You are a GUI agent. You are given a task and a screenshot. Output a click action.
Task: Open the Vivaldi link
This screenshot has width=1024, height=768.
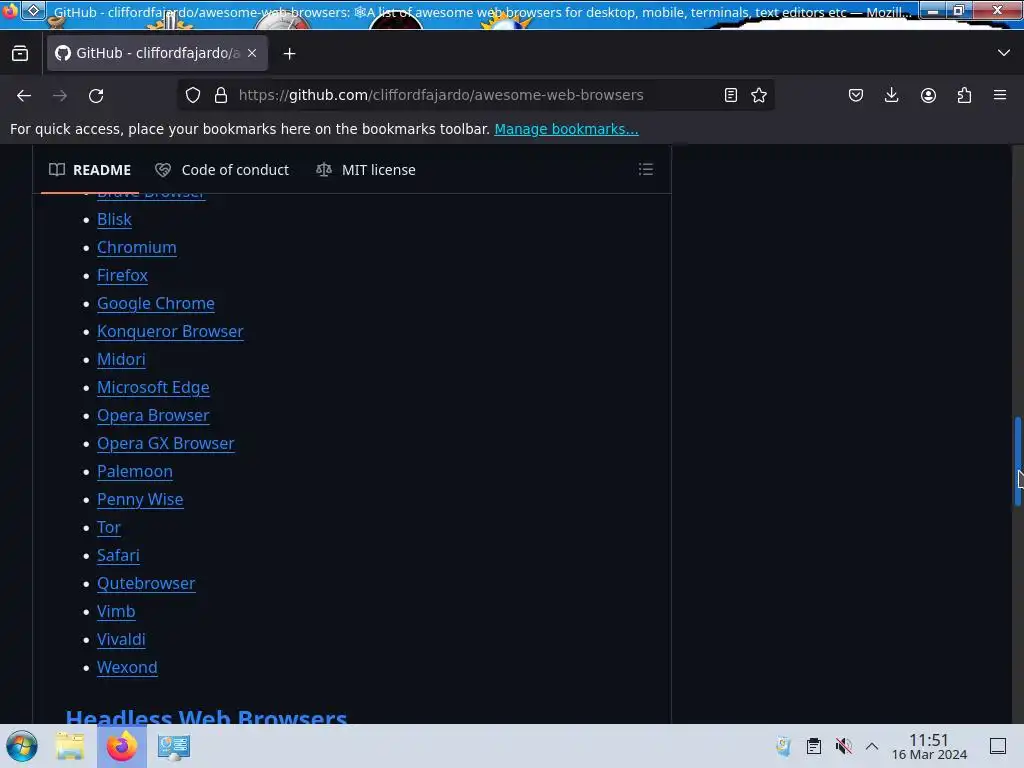click(x=121, y=640)
